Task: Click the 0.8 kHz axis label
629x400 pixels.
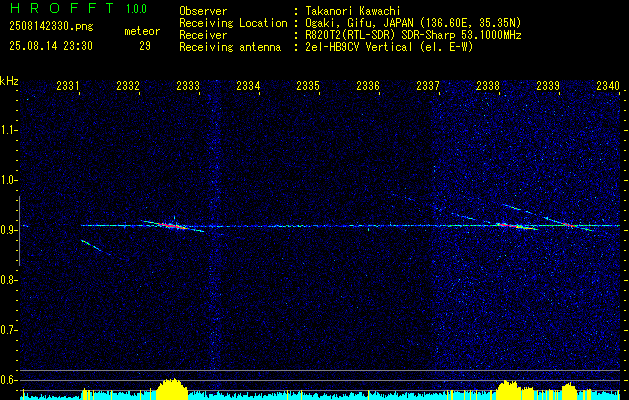Action: 8,280
